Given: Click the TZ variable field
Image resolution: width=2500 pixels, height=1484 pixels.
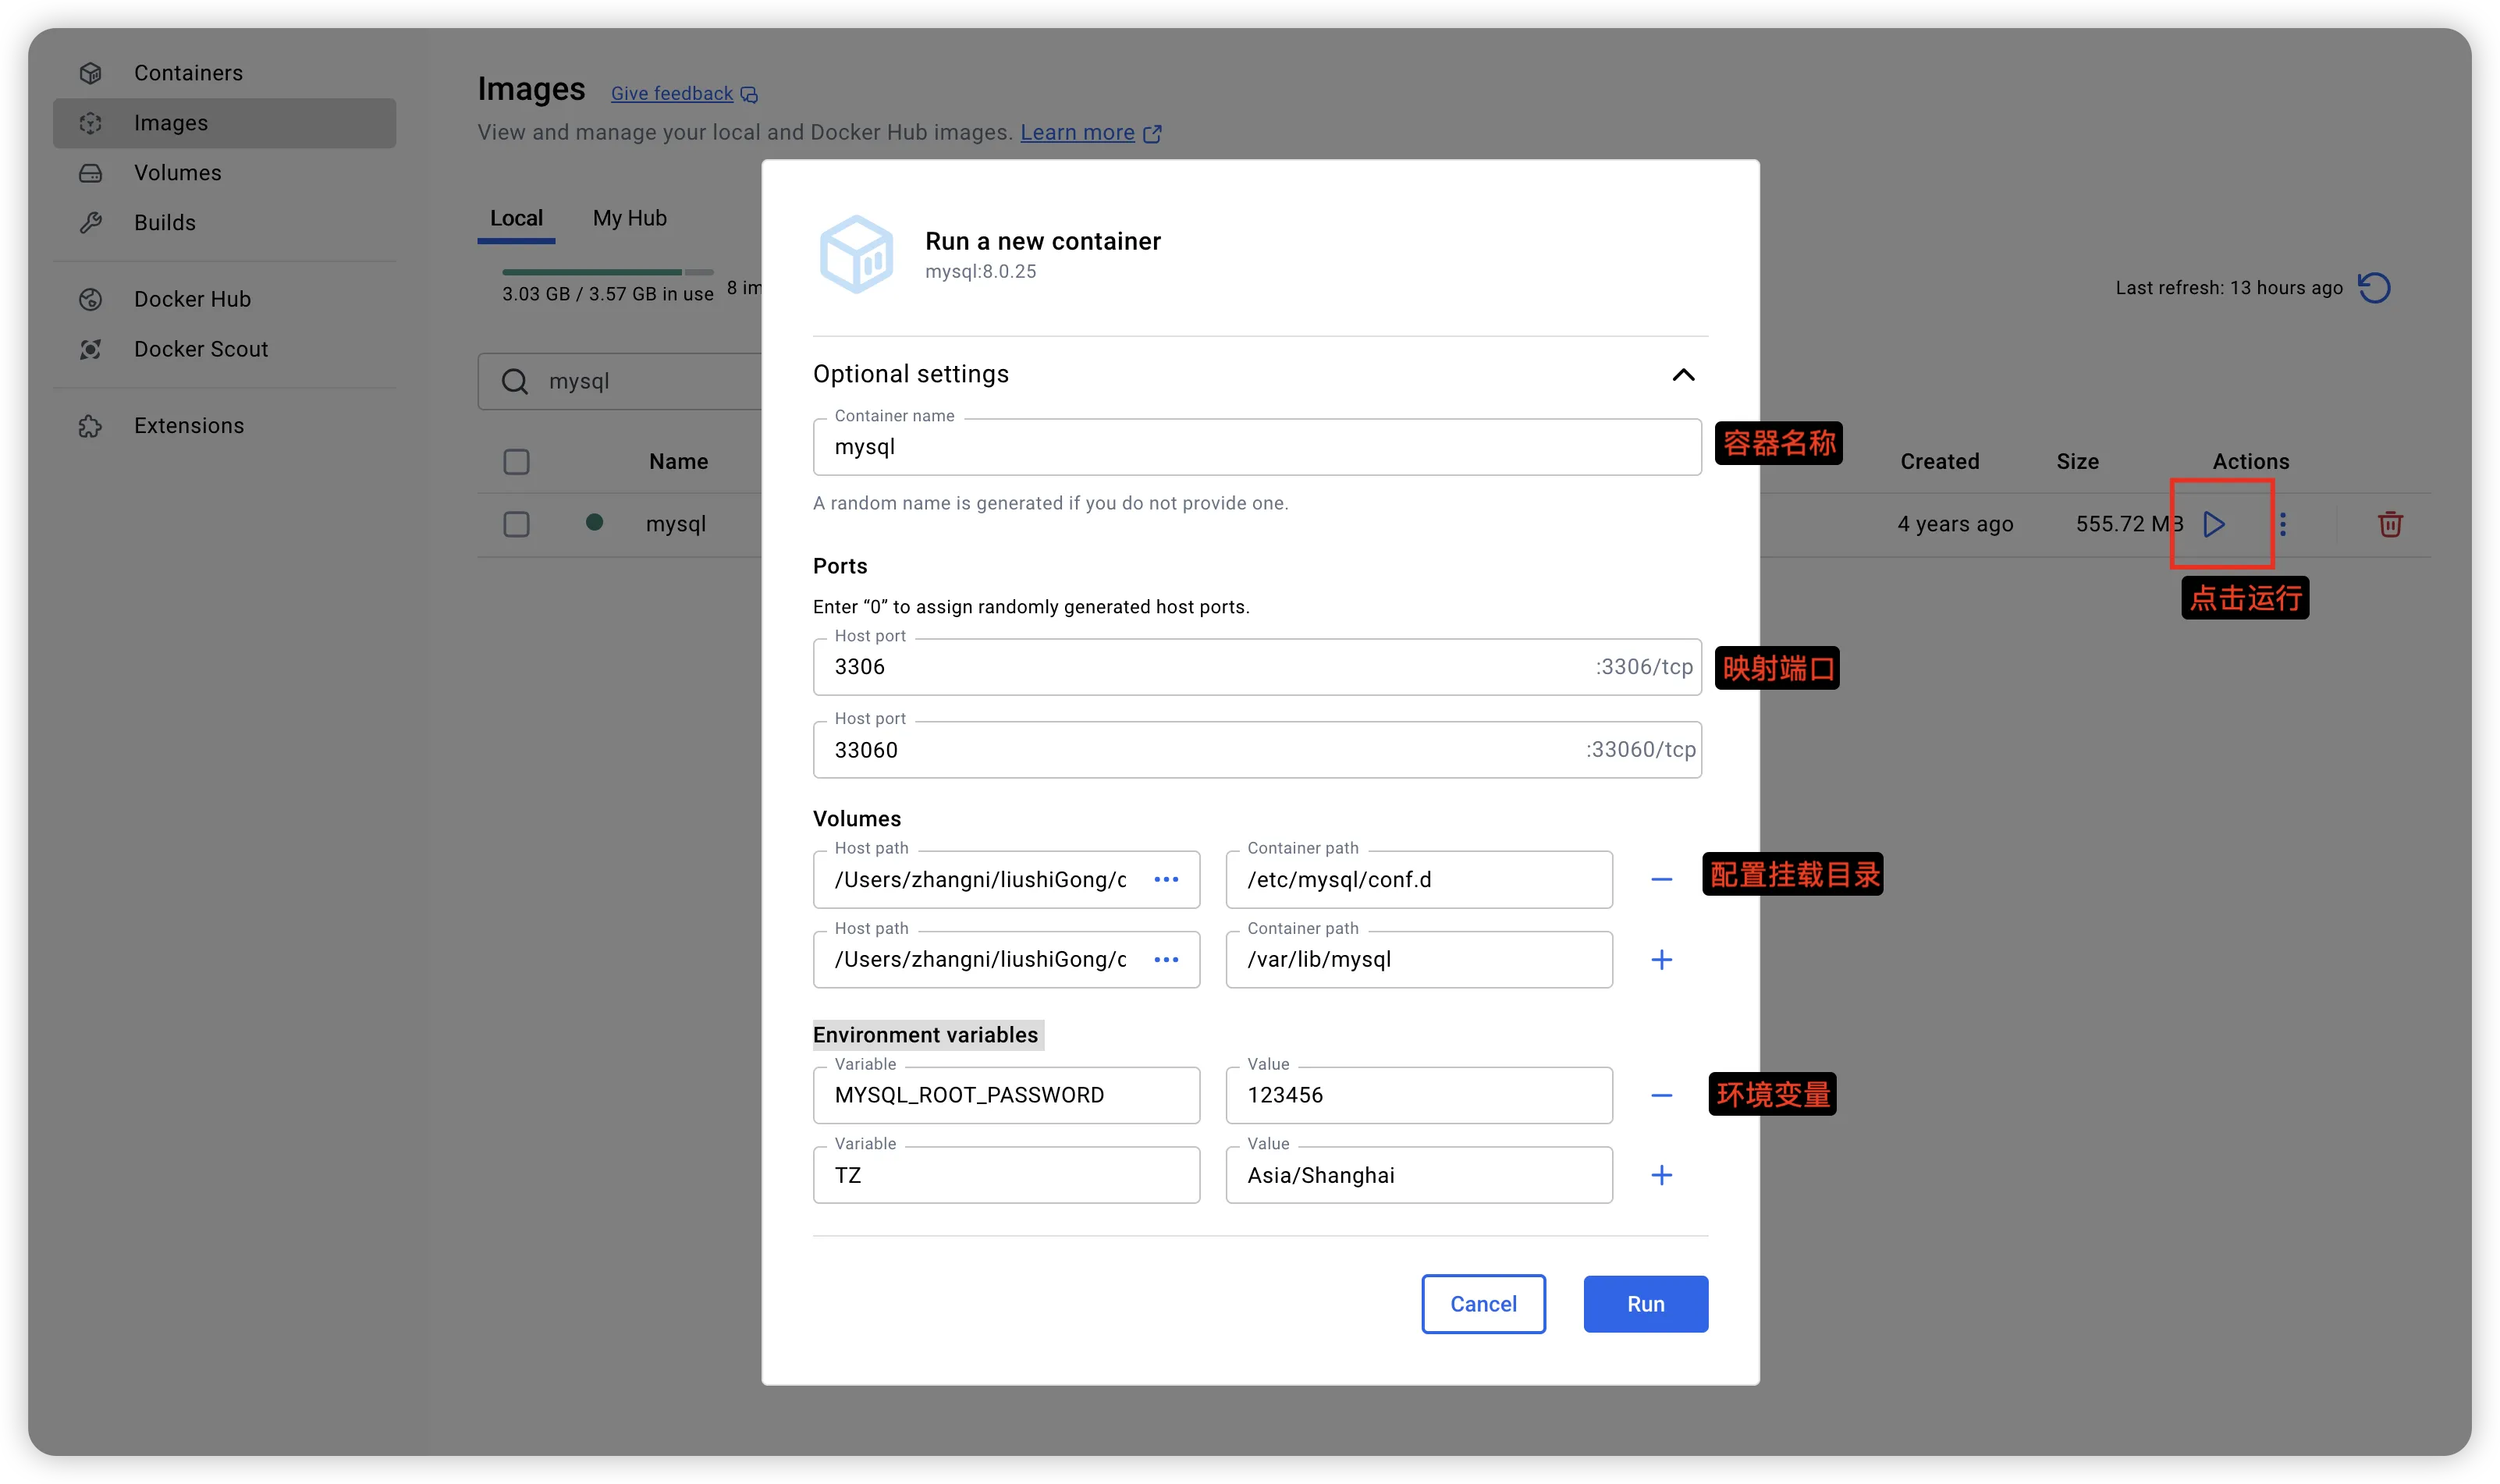Looking at the screenshot, I should [1006, 1175].
